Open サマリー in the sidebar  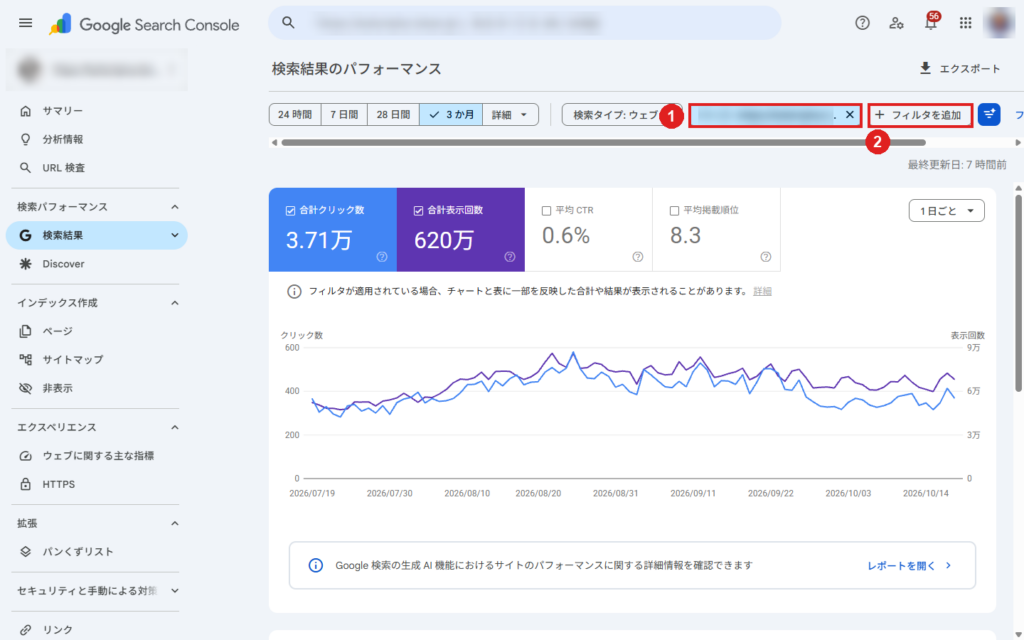click(x=96, y=111)
